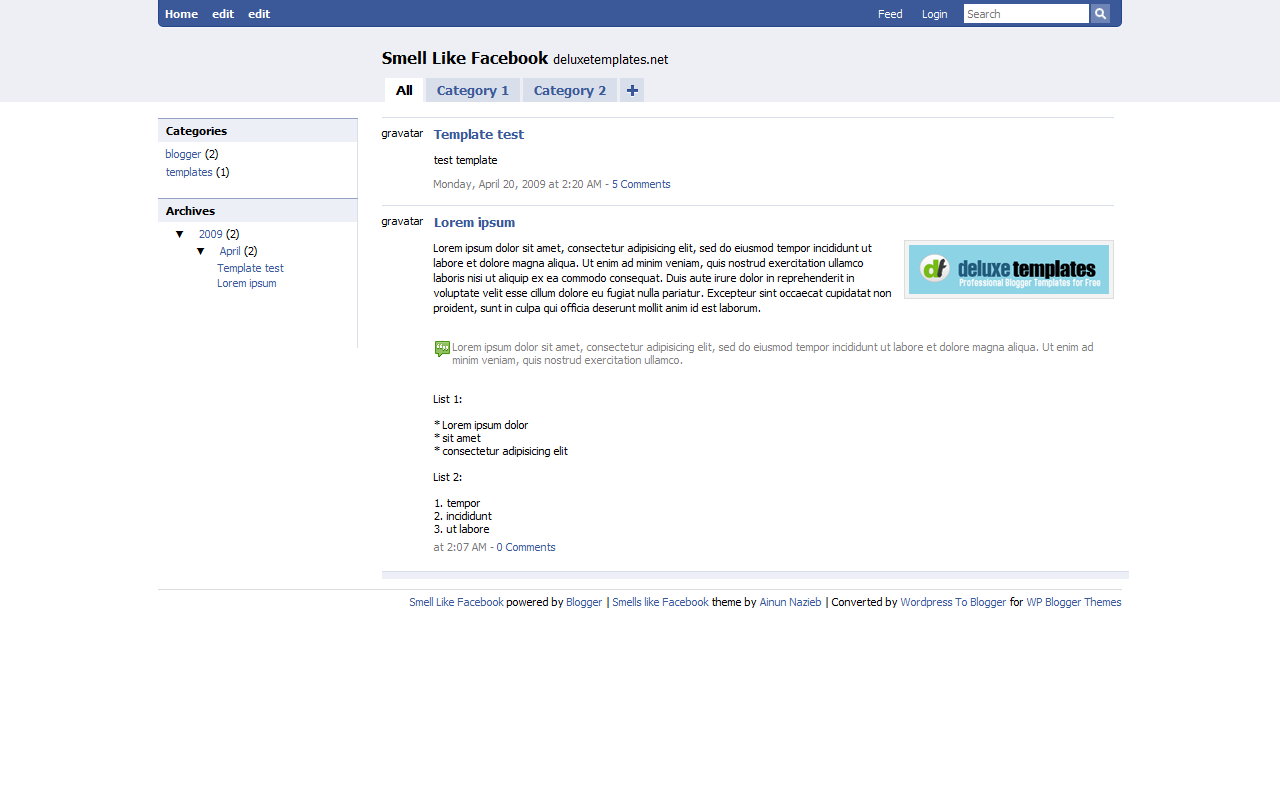This screenshot has width=1280, height=794.
Task: Switch to the Category 2 tab
Action: [570, 90]
